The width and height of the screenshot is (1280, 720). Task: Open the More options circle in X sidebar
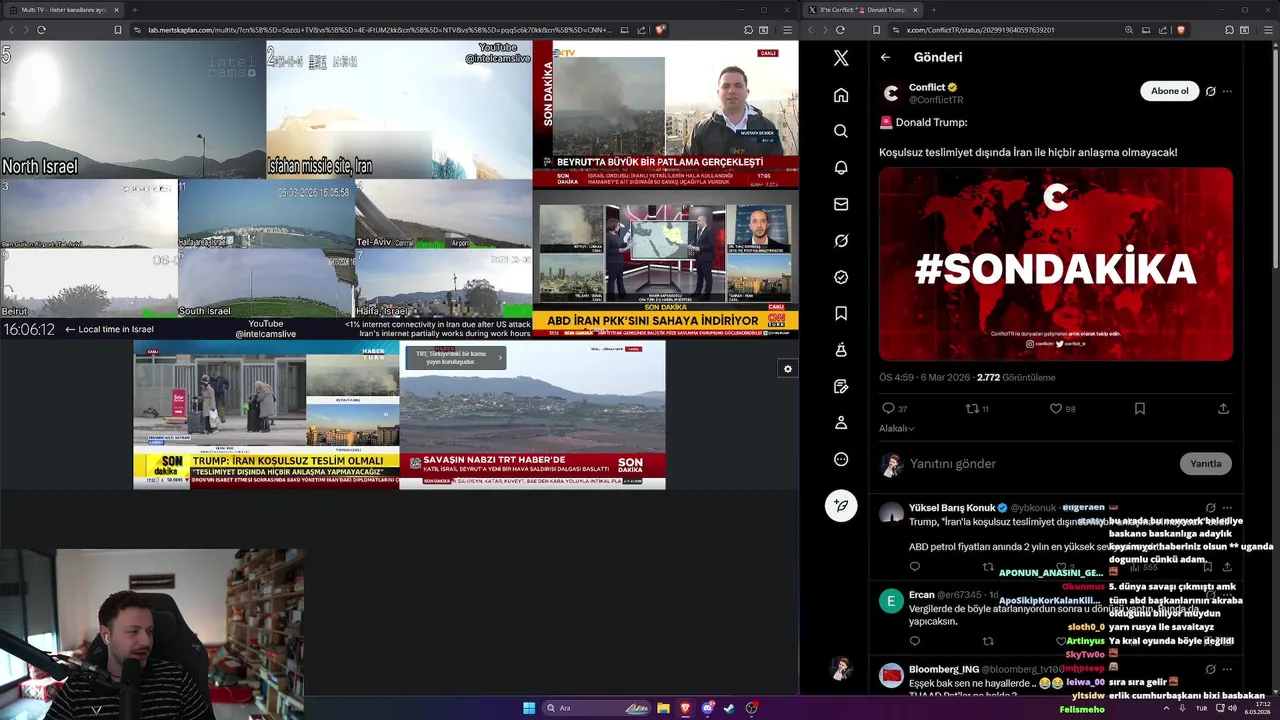point(841,459)
